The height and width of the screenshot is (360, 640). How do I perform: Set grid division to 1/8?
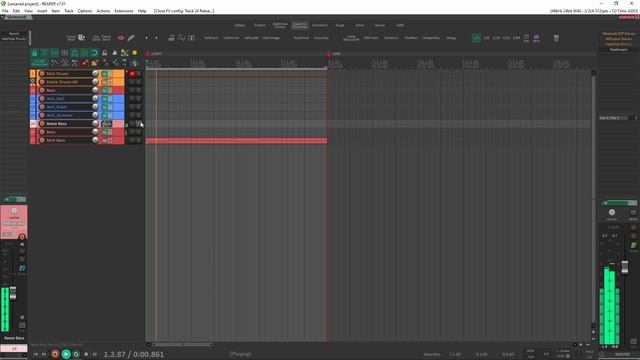point(487,38)
